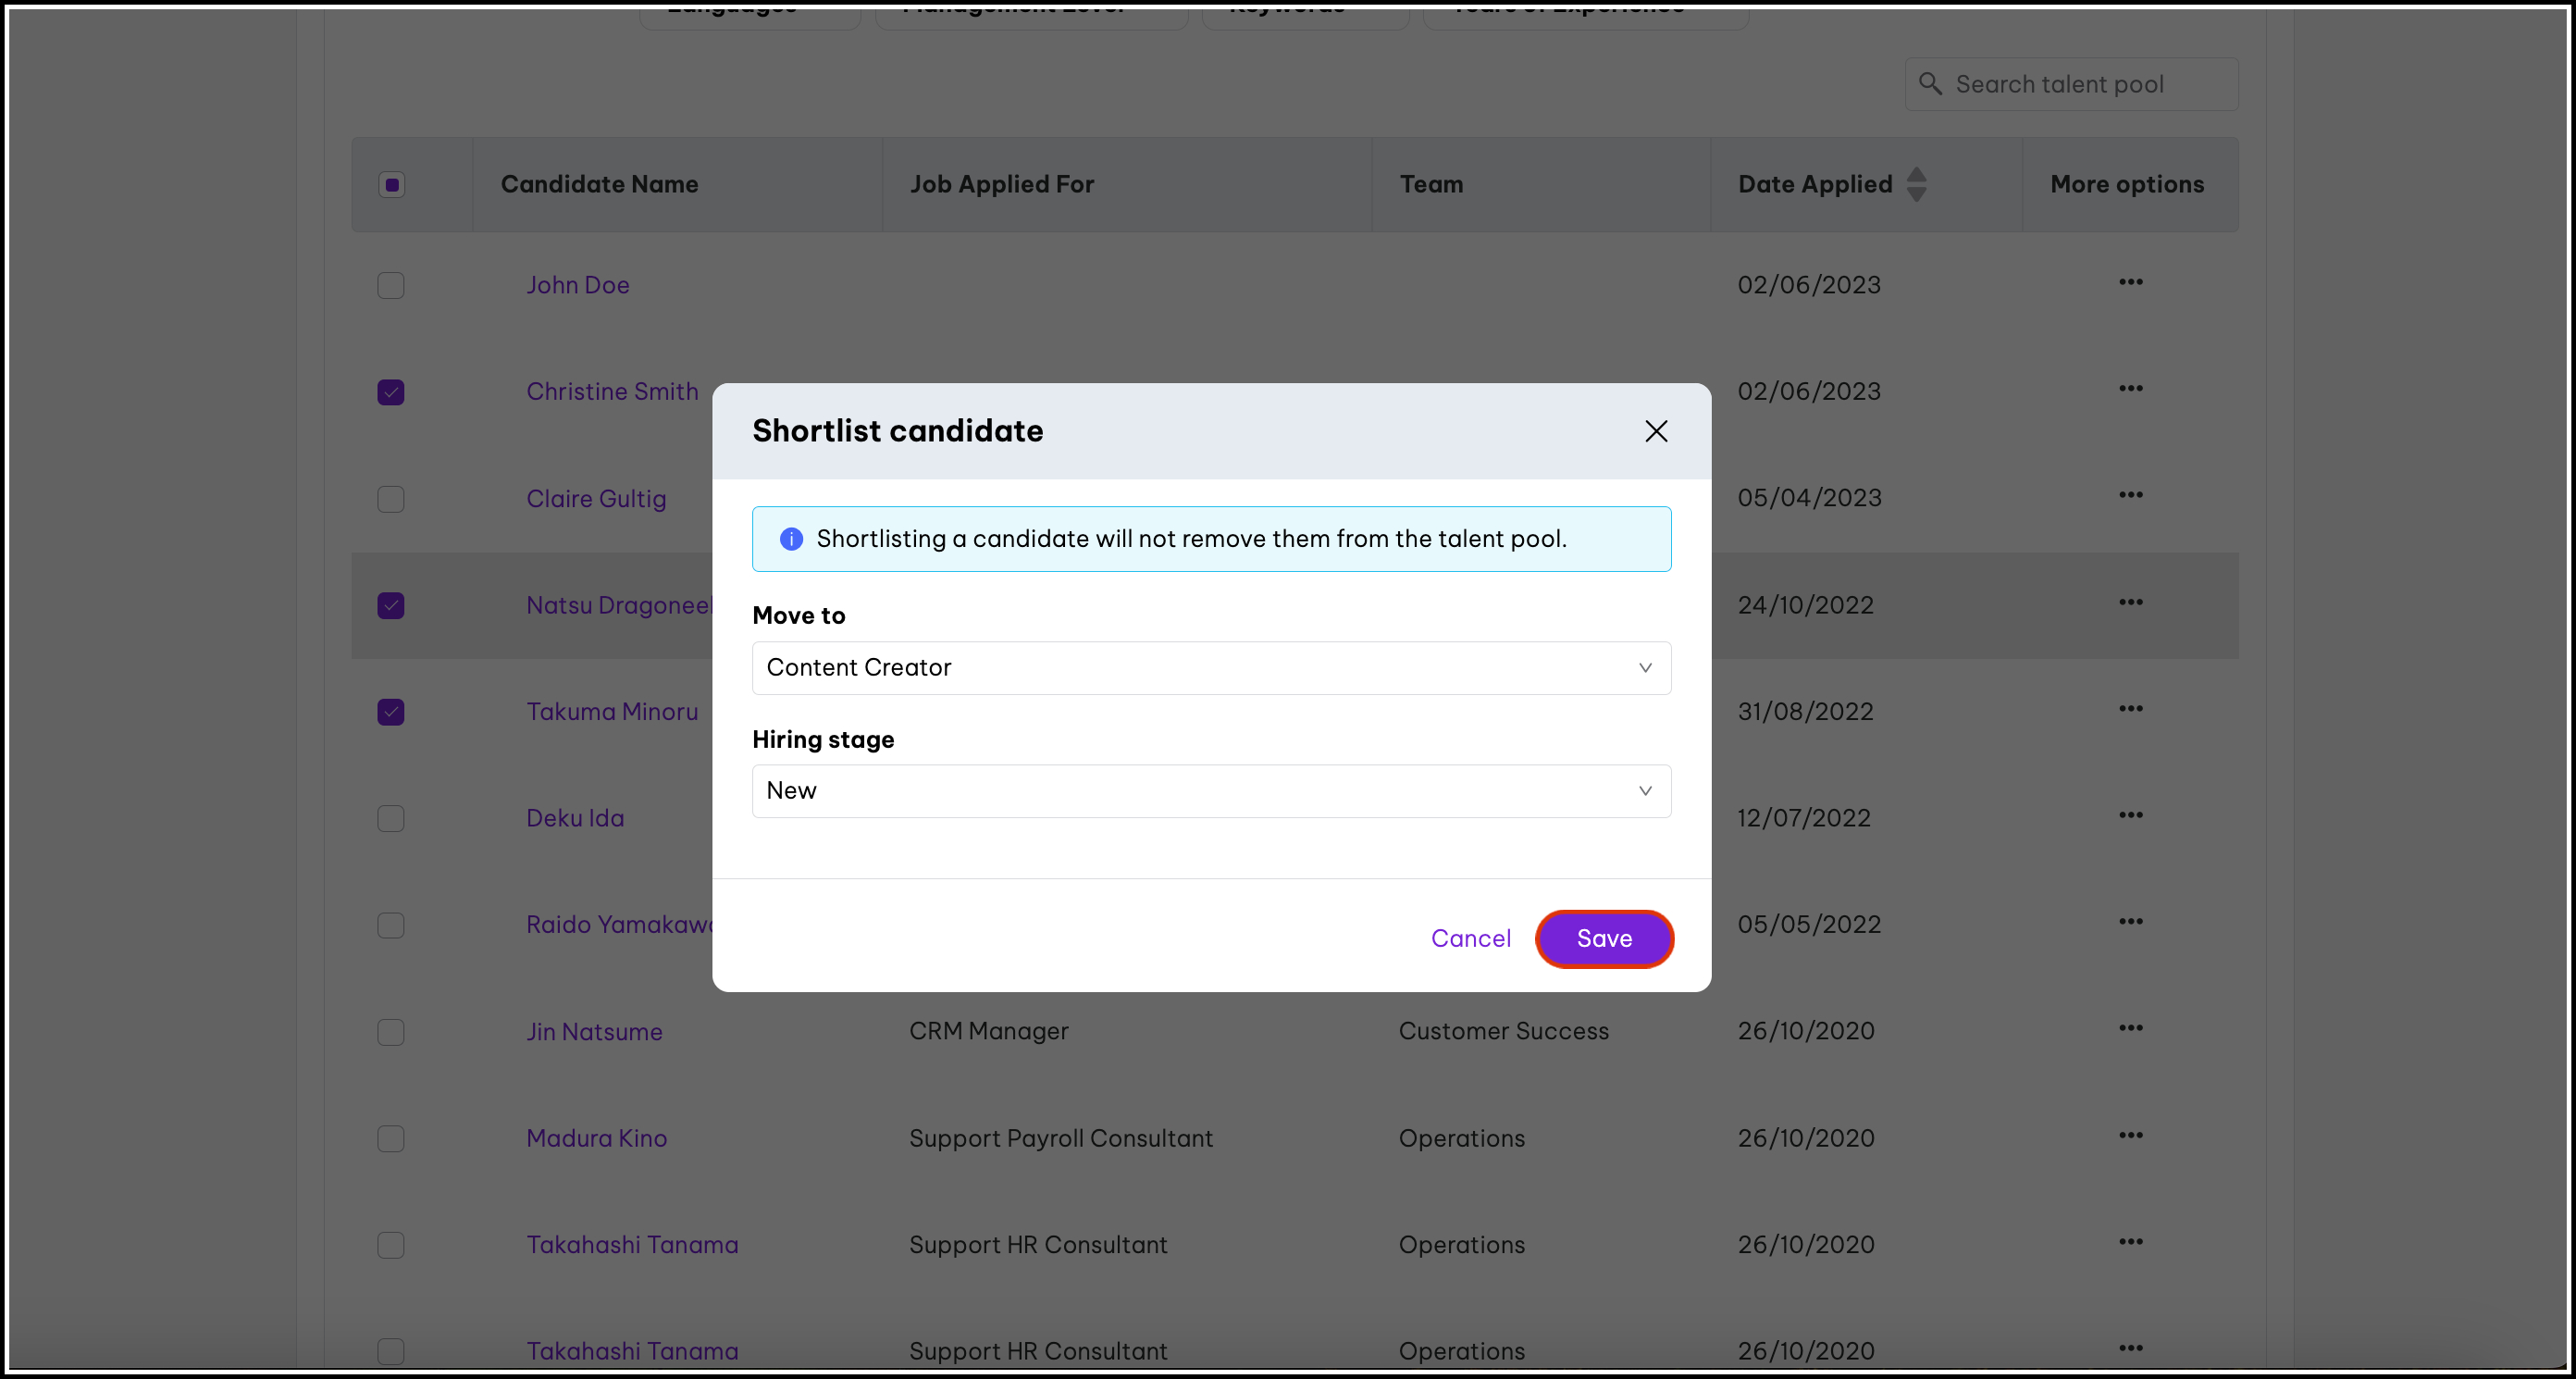Sort by Date Applied arrows
This screenshot has width=2576, height=1379.
[1916, 184]
